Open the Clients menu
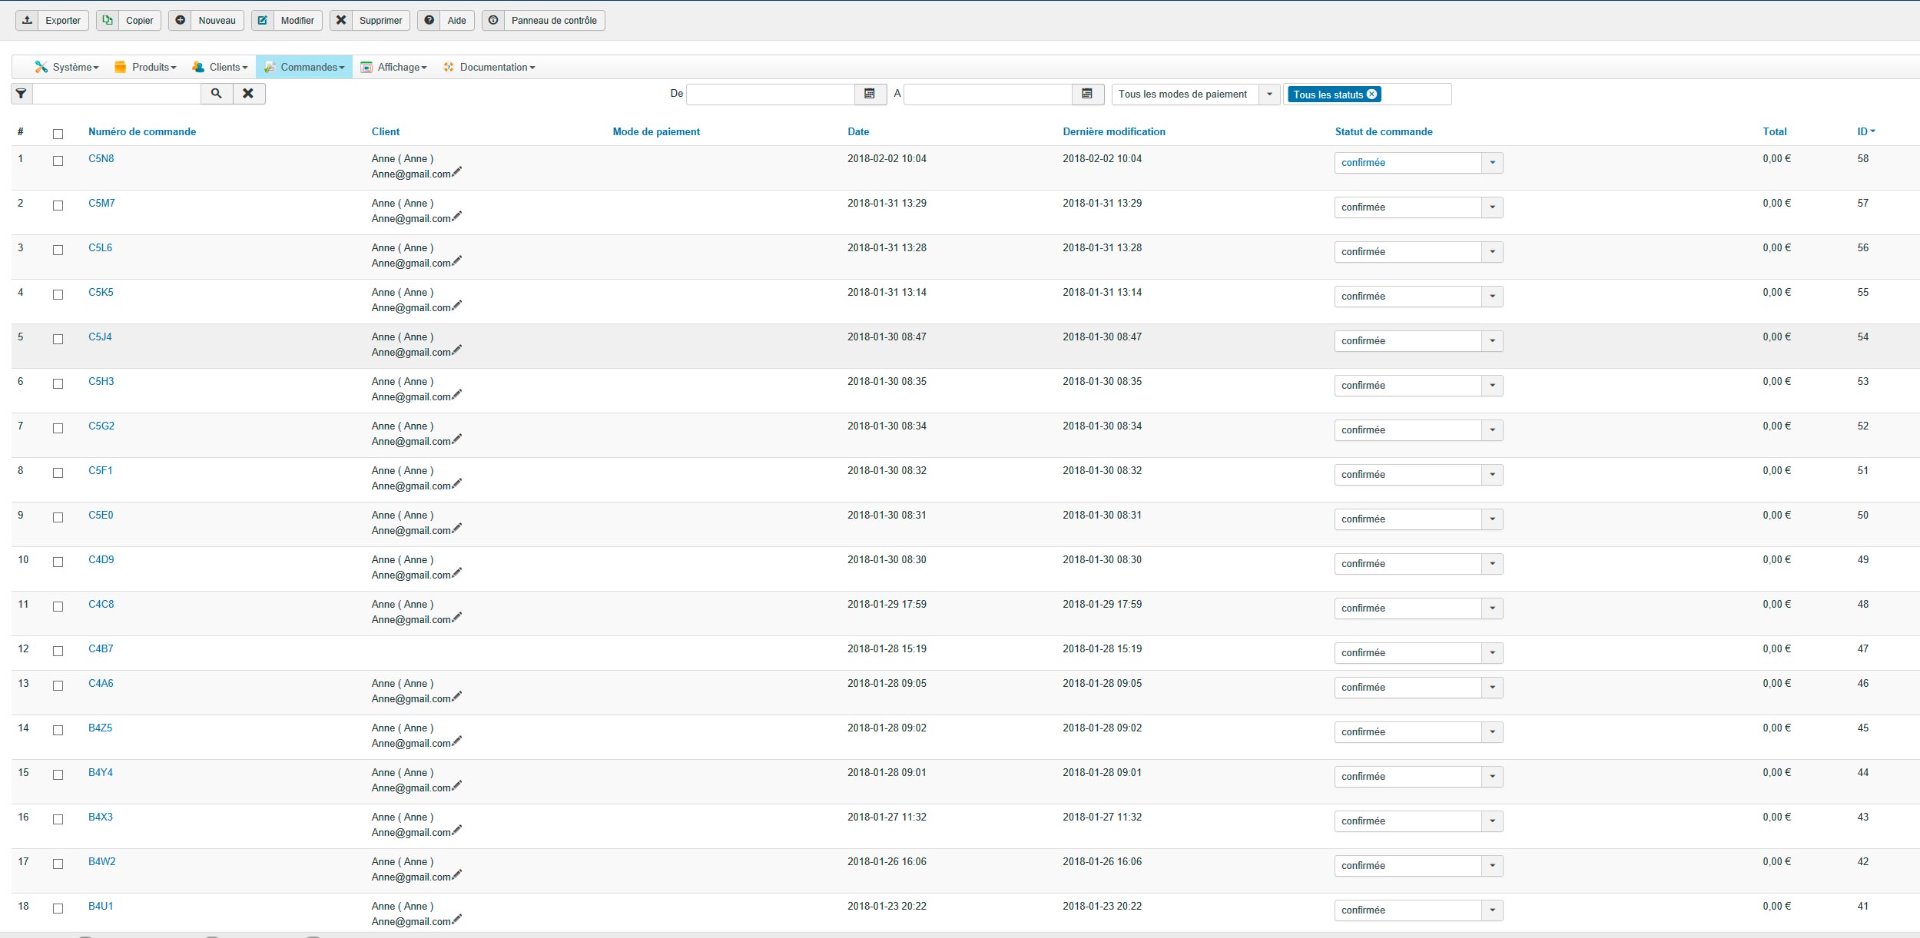 click(219, 67)
